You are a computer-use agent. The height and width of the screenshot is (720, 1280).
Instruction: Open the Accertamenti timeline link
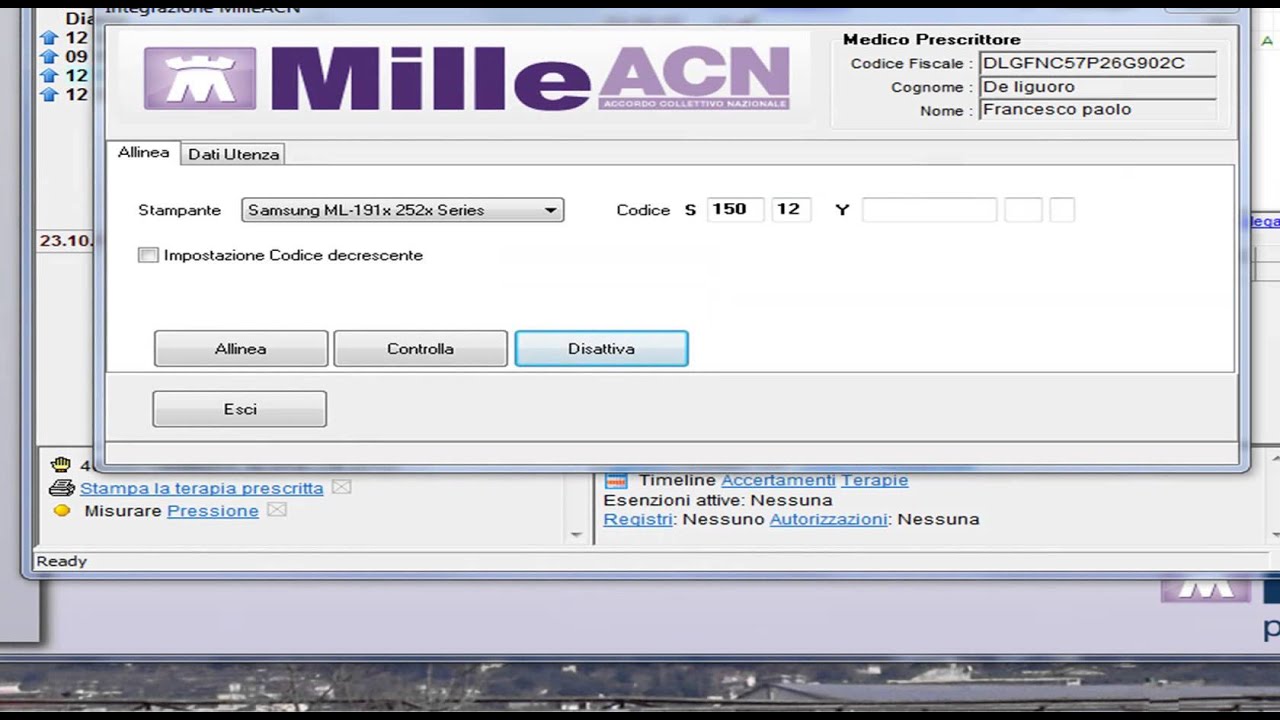point(778,480)
